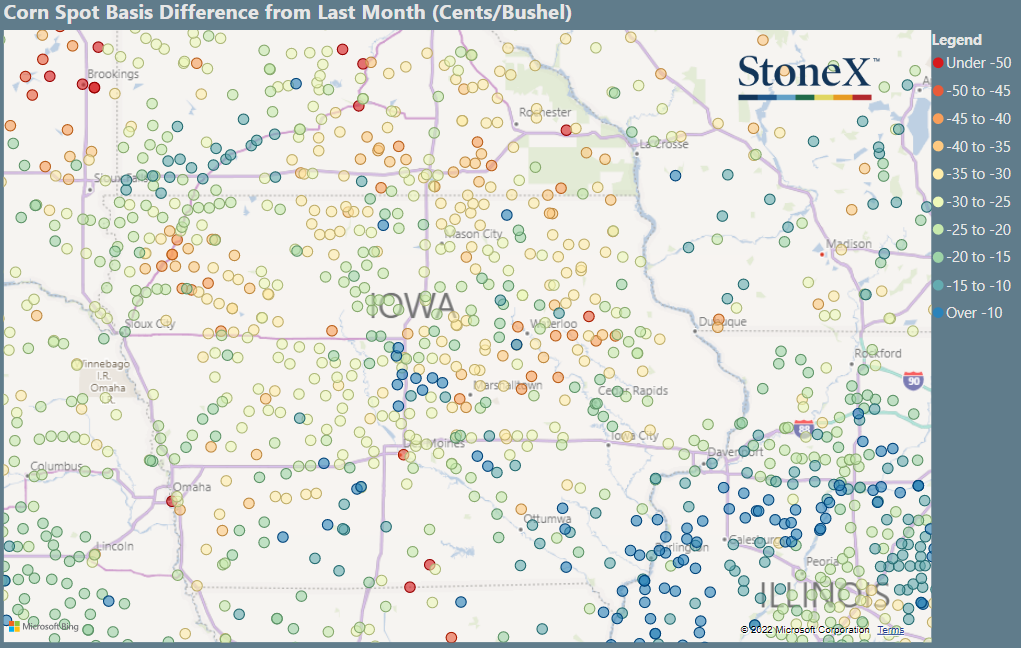Click the Interstate 90 shield

click(913, 380)
